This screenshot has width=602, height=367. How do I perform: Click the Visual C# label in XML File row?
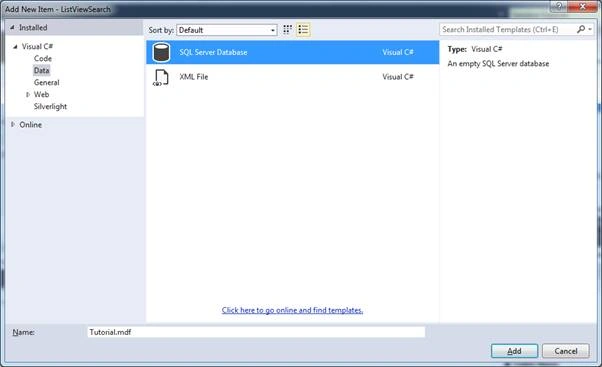click(398, 77)
